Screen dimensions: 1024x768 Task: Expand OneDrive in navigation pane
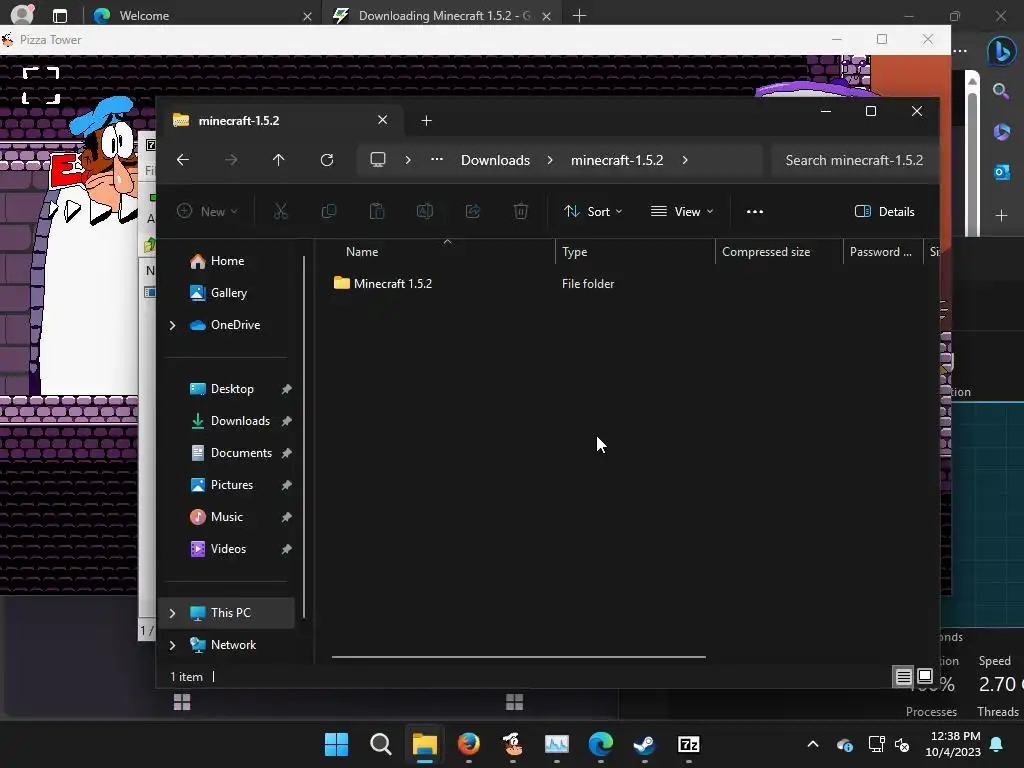[172, 325]
